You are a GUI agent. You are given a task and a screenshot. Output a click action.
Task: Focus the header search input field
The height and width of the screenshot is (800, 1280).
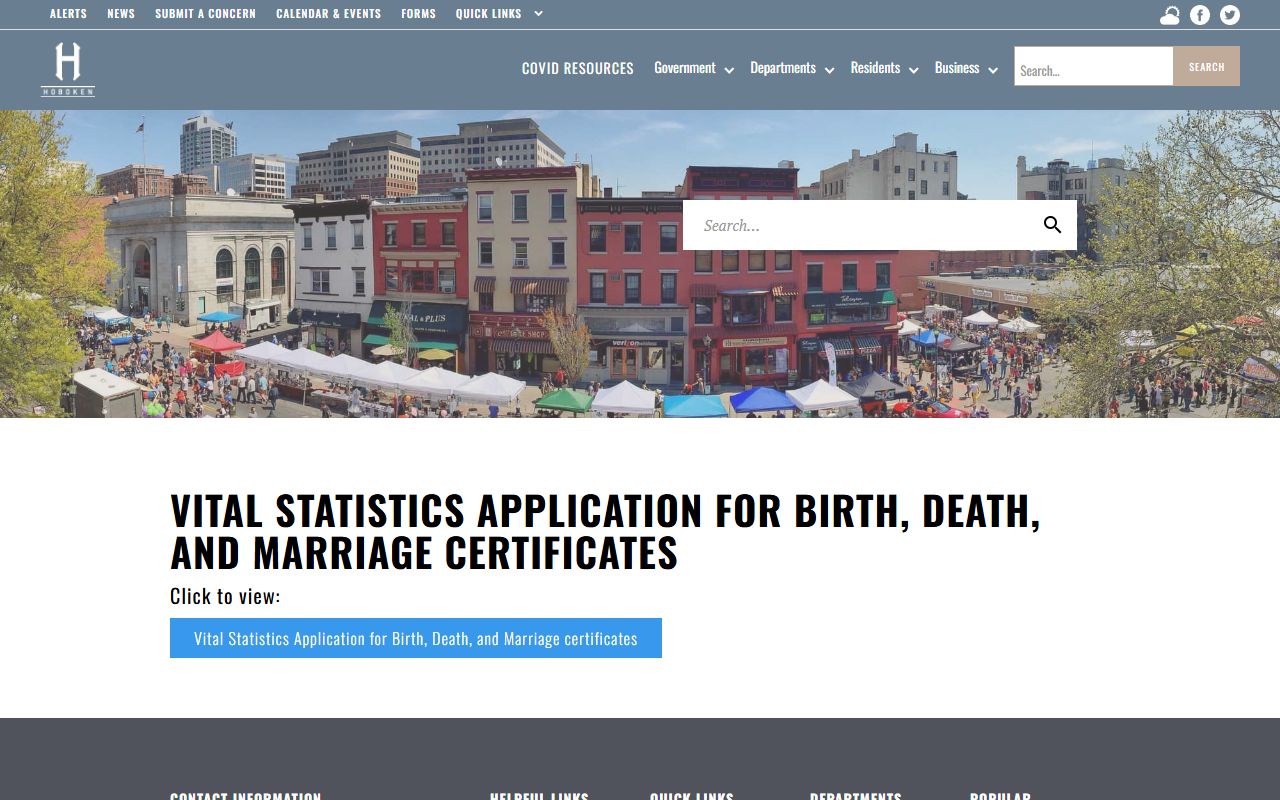1094,66
